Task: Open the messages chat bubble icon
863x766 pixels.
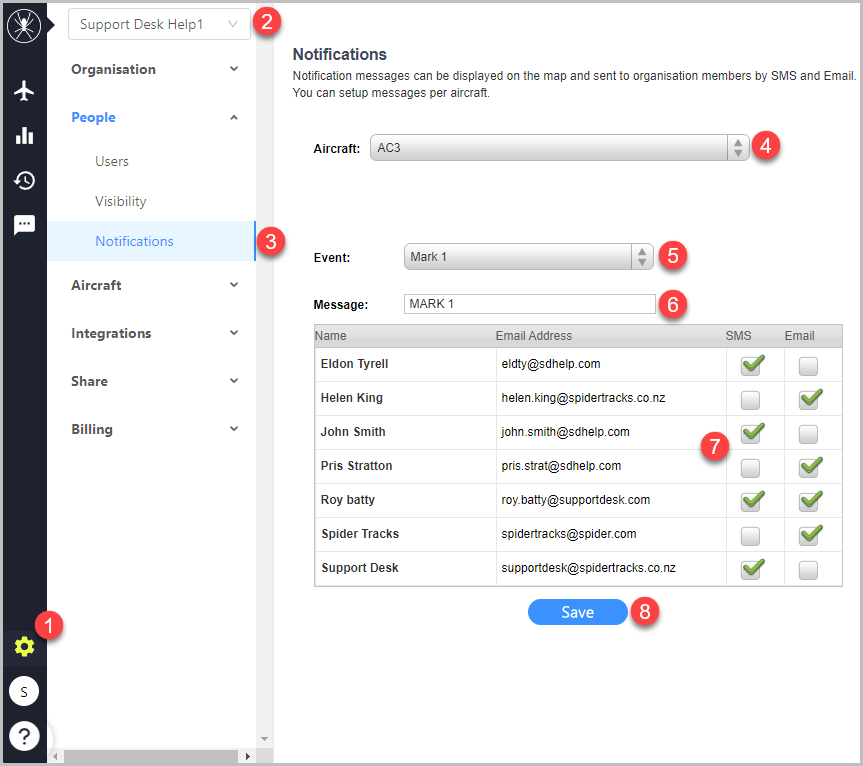Action: click(24, 225)
